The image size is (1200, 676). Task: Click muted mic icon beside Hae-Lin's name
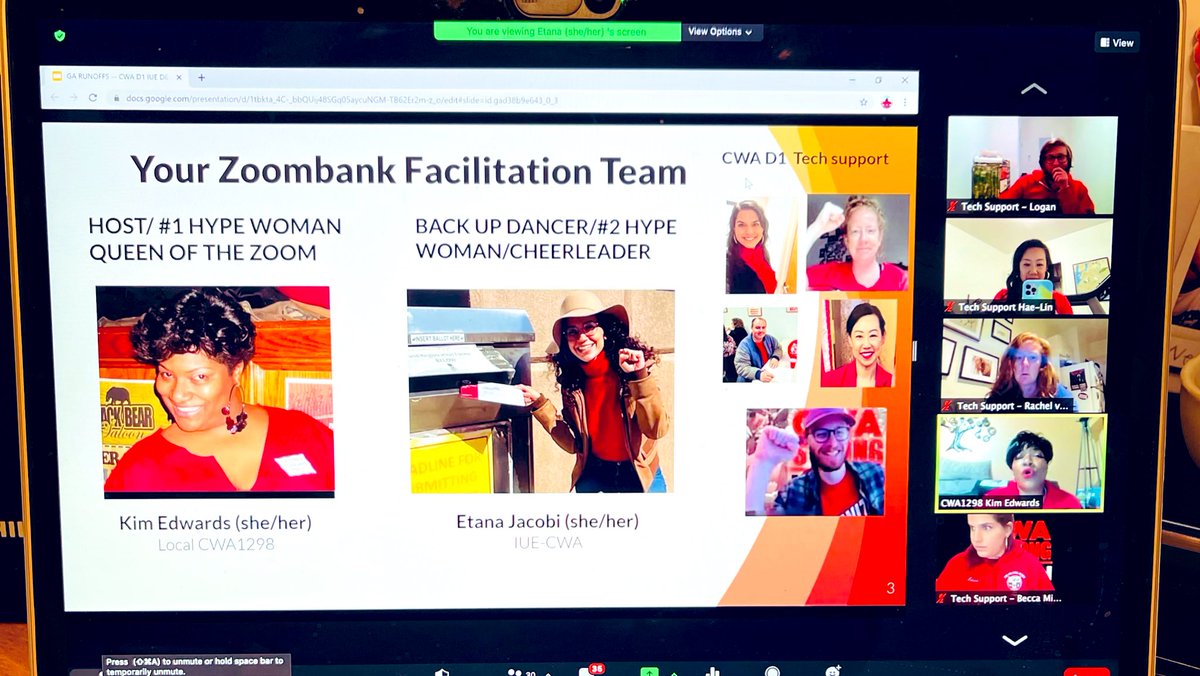click(x=949, y=307)
